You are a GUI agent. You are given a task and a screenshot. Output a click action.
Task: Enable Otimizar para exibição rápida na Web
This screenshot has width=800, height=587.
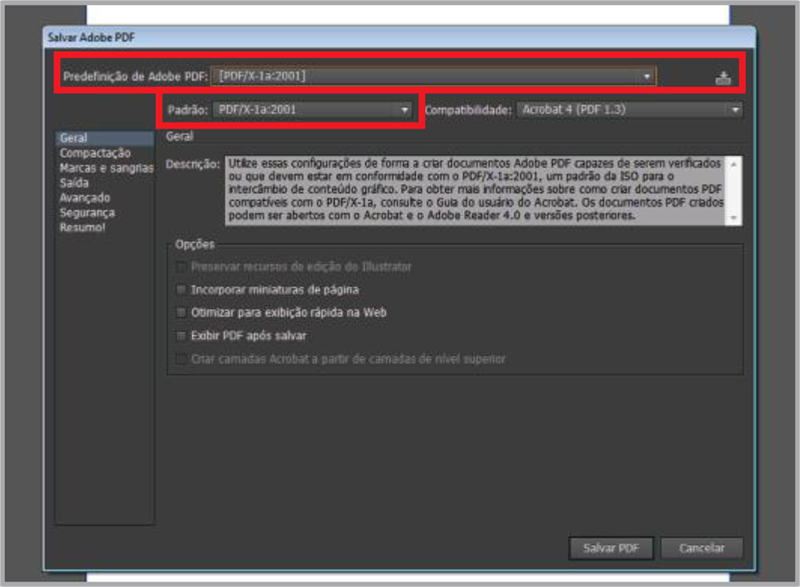click(x=181, y=313)
